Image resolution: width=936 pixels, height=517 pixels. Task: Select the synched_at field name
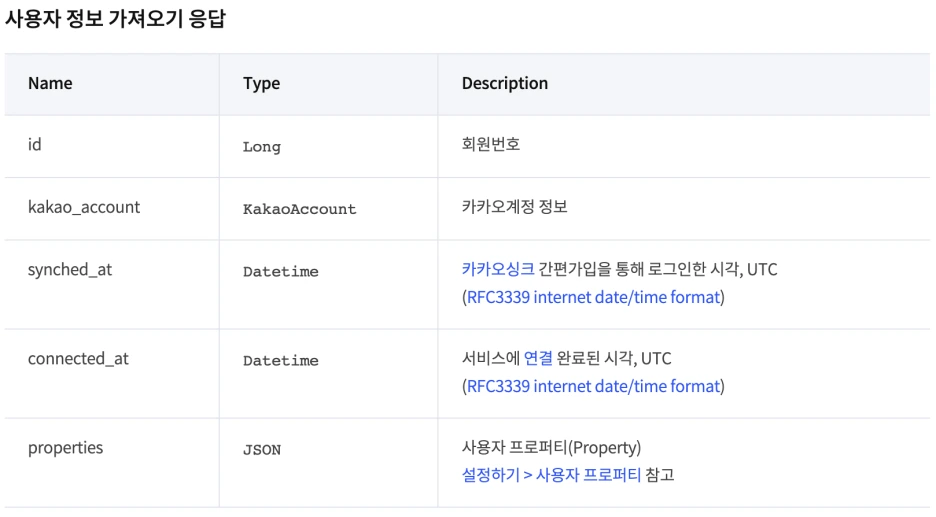click(70, 270)
